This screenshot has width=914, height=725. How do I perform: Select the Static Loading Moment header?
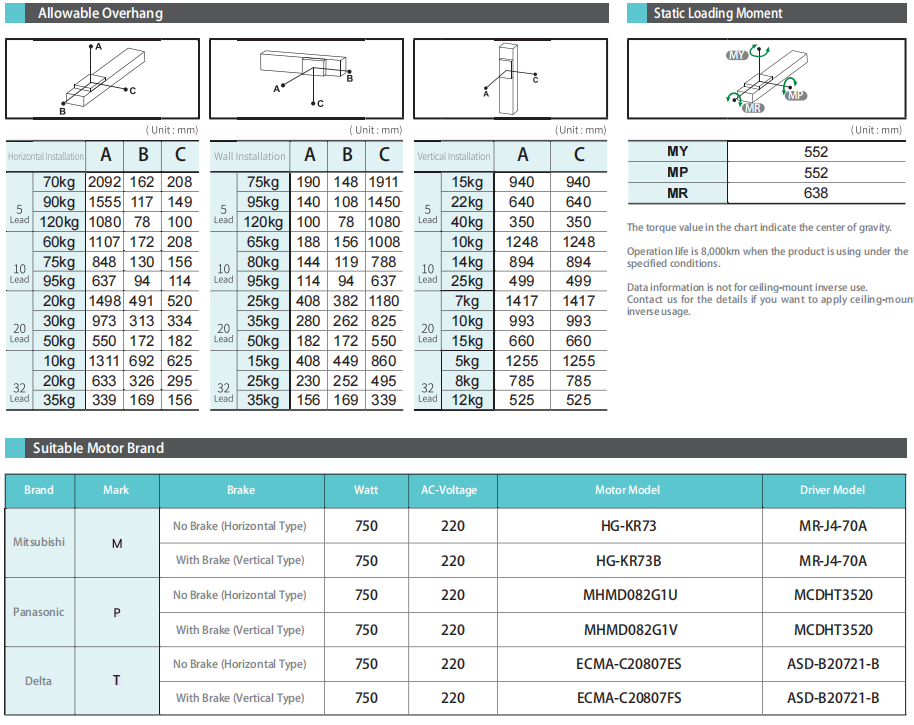[717, 14]
